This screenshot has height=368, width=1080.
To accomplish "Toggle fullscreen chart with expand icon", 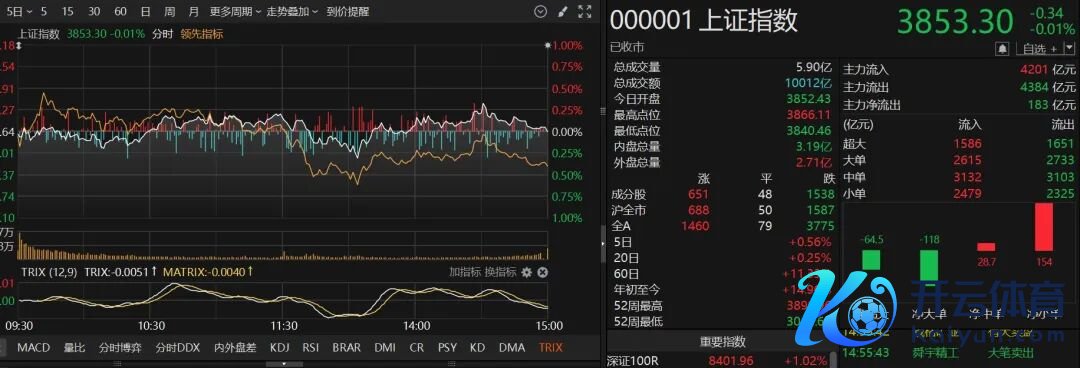I will point(584,12).
